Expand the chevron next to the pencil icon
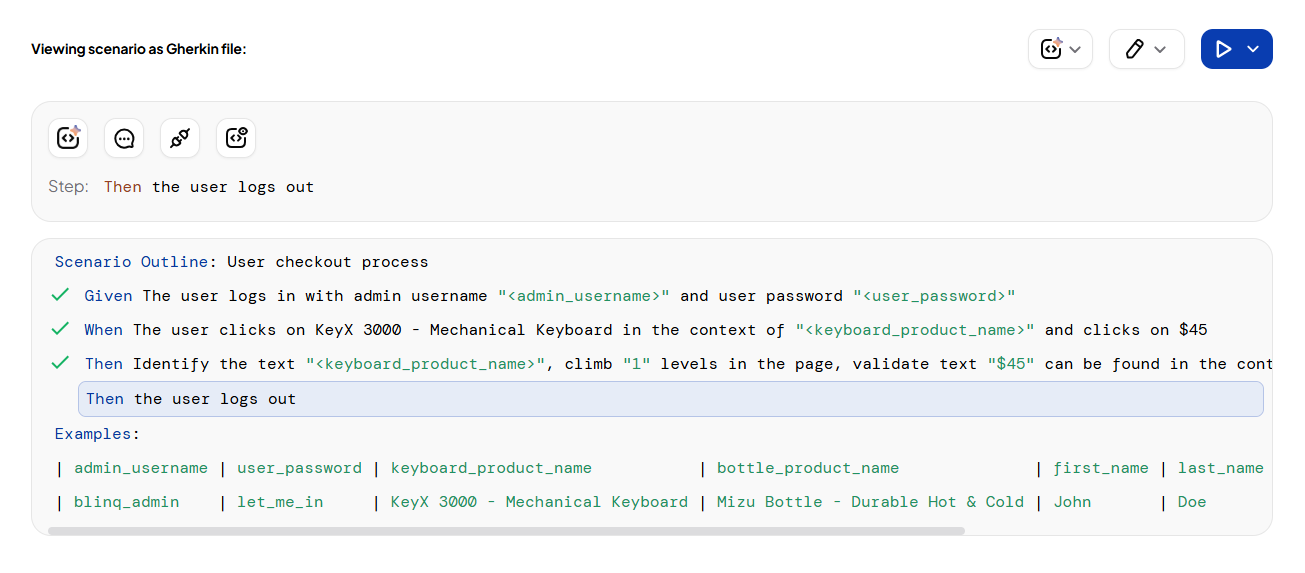Viewport: 1305px width, 573px height. pos(1160,49)
